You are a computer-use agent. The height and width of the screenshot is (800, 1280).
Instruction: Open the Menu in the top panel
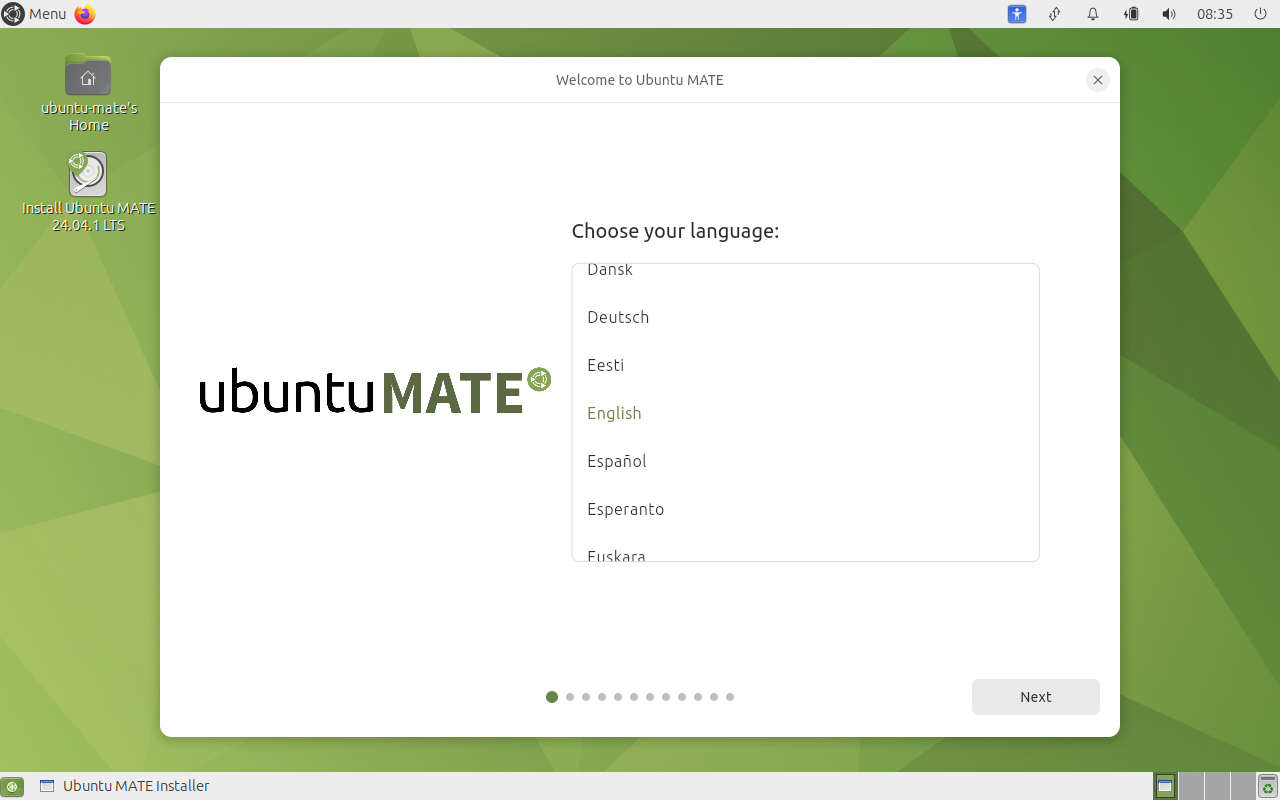(x=35, y=14)
